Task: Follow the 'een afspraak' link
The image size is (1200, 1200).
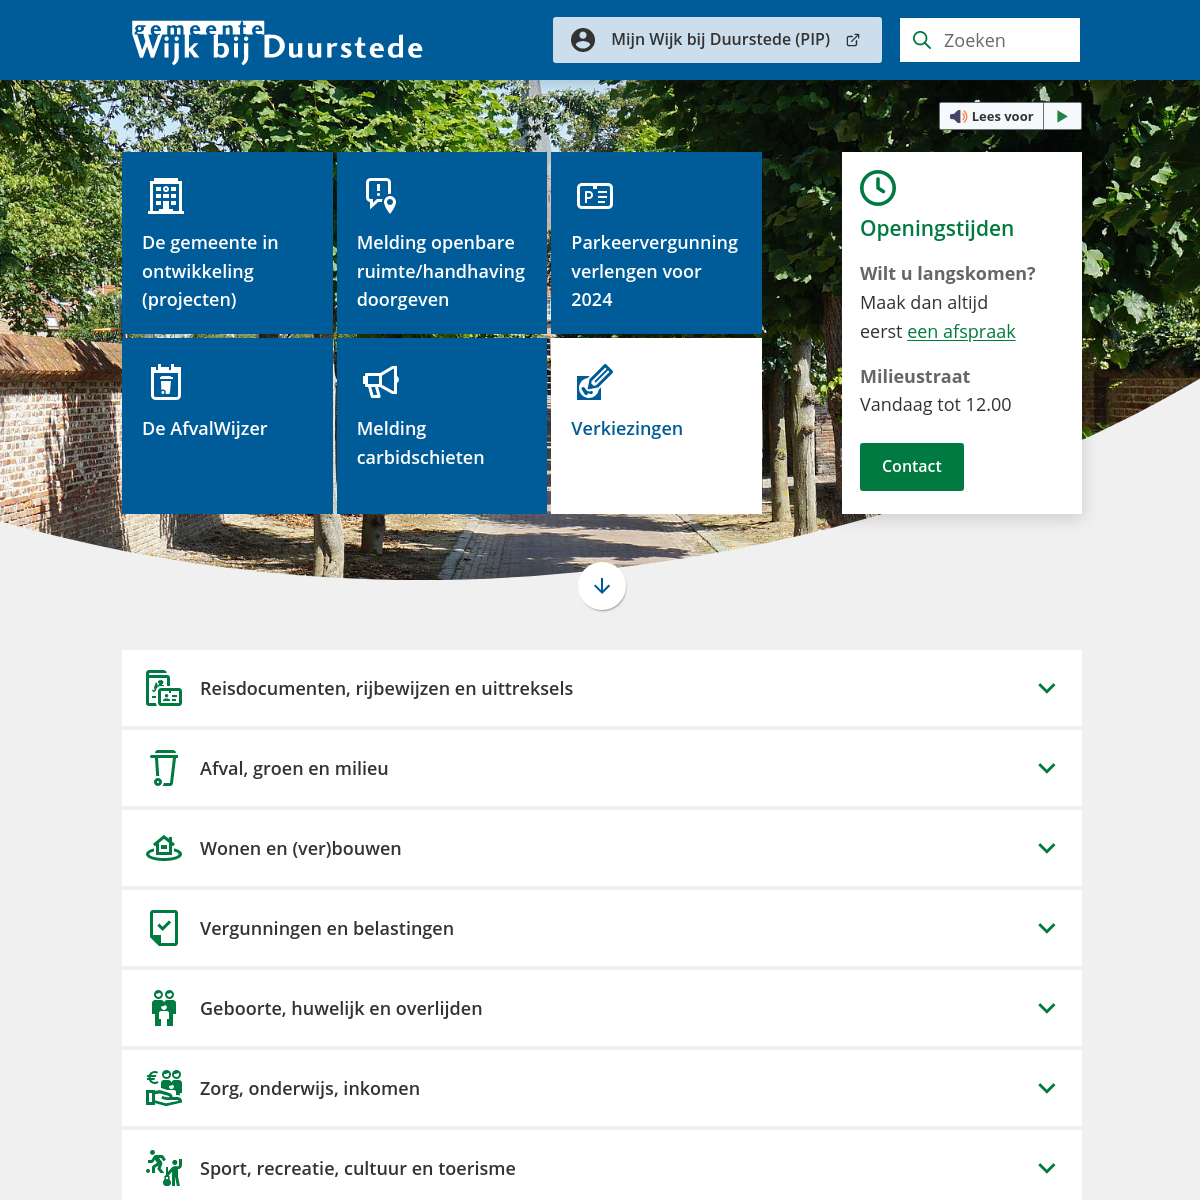Action: click(961, 331)
